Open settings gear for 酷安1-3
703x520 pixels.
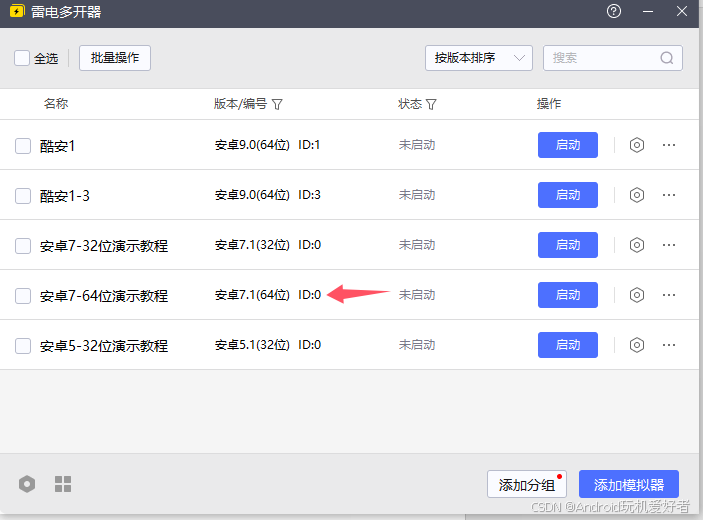[637, 195]
